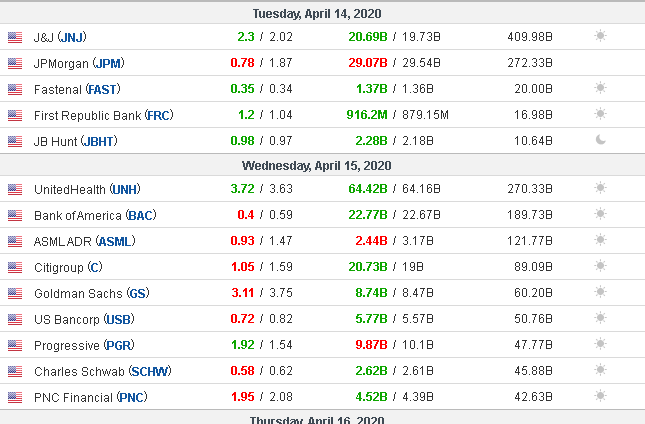Image resolution: width=645 pixels, height=424 pixels.
Task: Click the sun icon in UnitedHealth row
Action: pos(600,189)
